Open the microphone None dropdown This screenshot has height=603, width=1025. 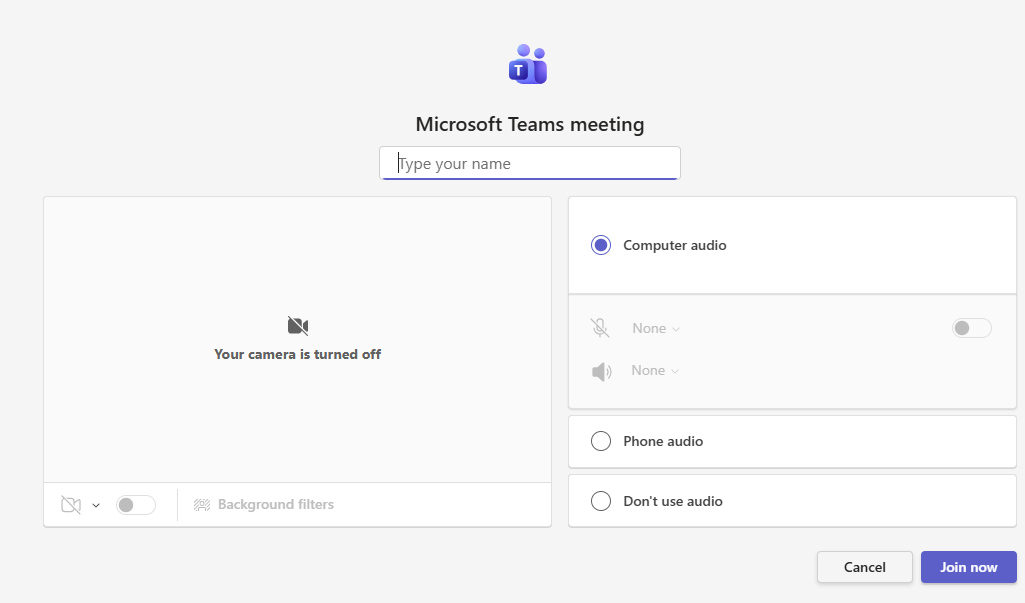tap(656, 328)
